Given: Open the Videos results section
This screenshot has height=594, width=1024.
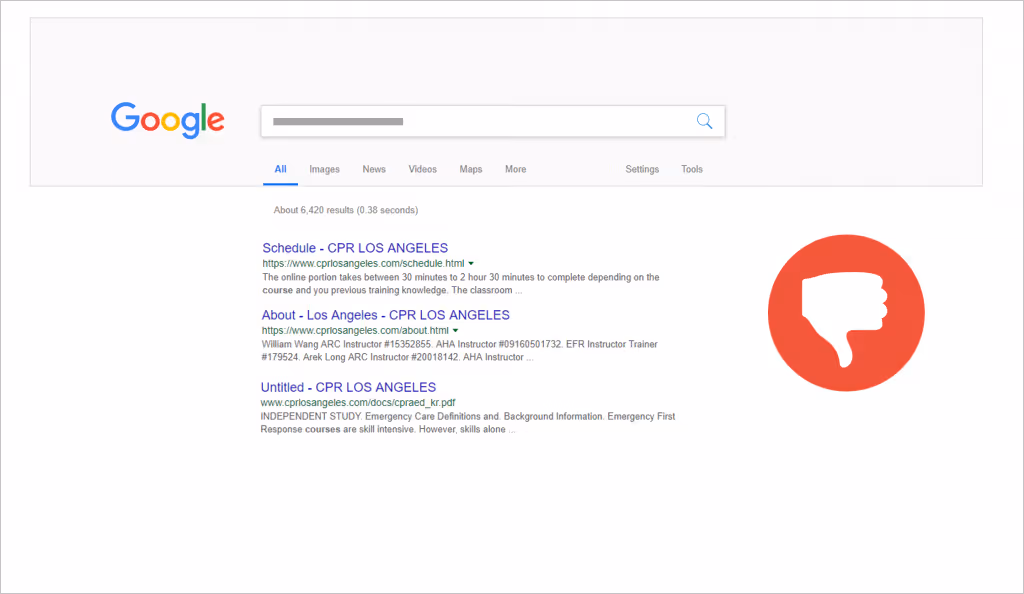Looking at the screenshot, I should coord(422,169).
